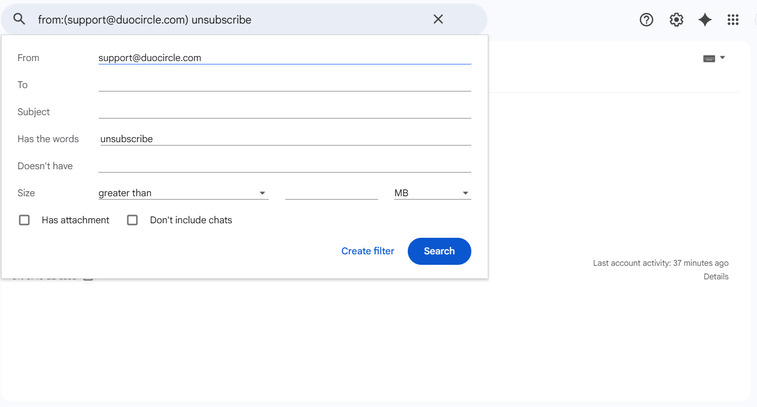Focus the To input field
Screen dimensions: 757x407
pos(284,85)
